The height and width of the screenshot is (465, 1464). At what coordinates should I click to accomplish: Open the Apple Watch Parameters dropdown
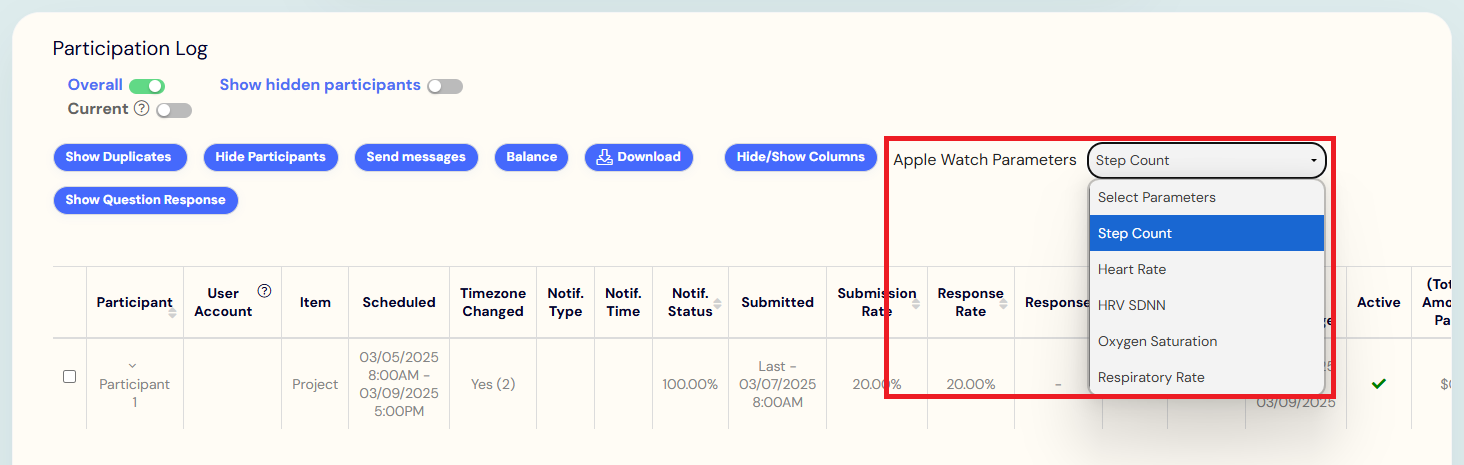(1207, 160)
